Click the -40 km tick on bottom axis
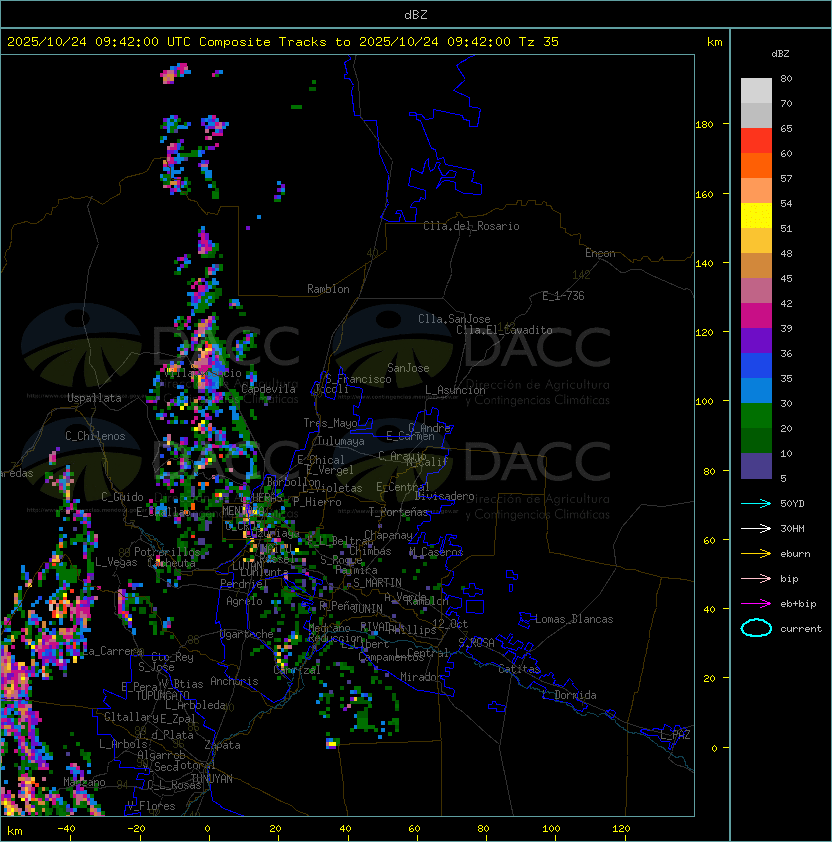Screen dimensions: 832x842 (x=66, y=829)
